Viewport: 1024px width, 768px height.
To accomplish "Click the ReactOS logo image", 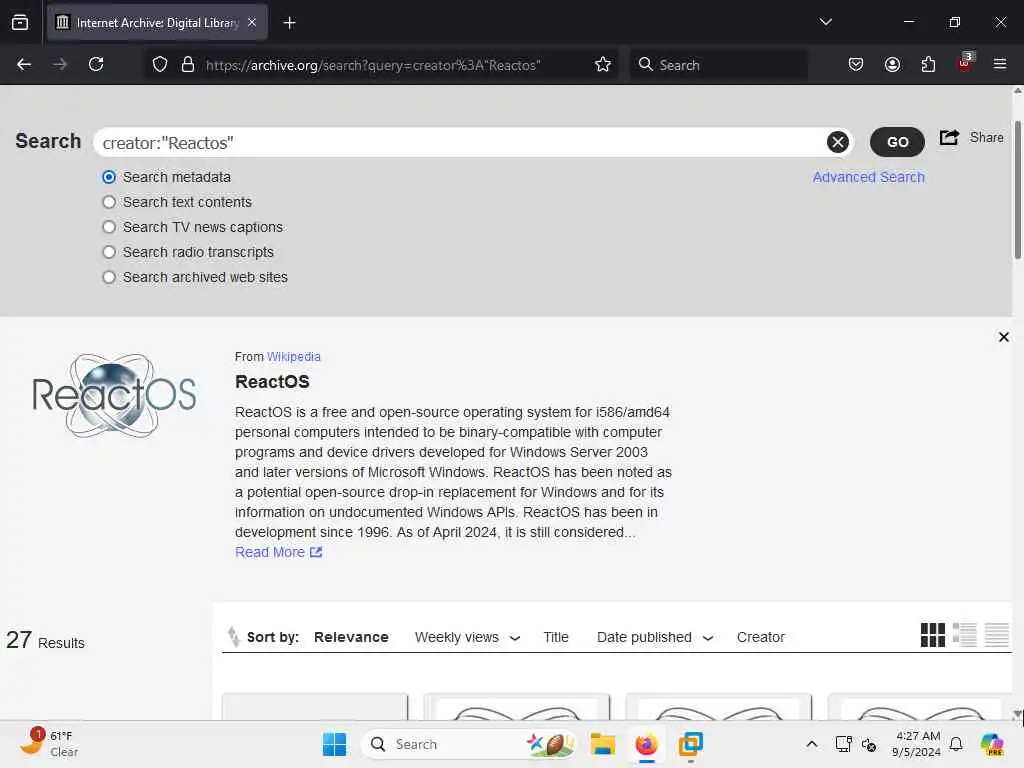I will point(114,395).
